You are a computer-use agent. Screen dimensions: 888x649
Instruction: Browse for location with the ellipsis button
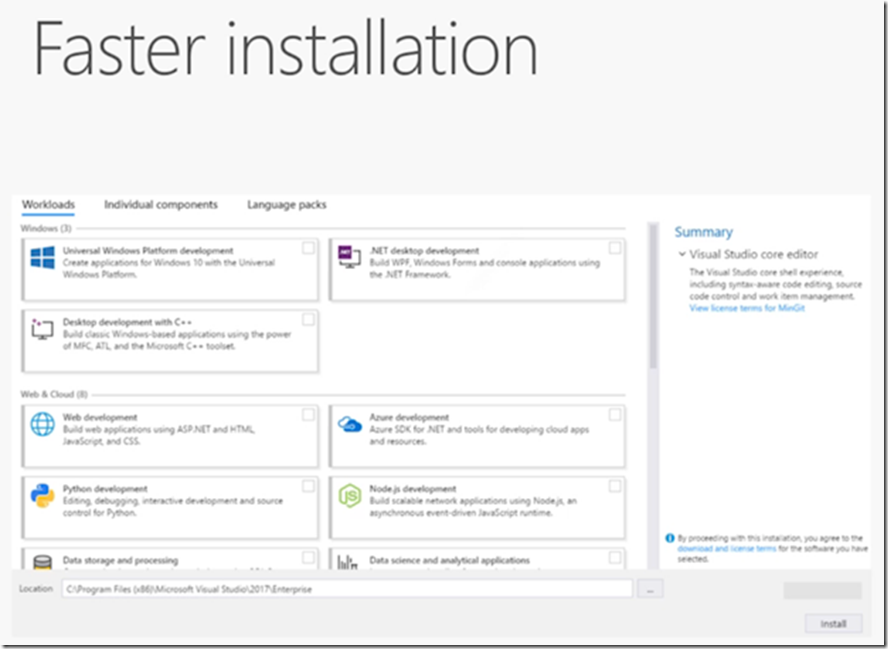click(x=650, y=589)
